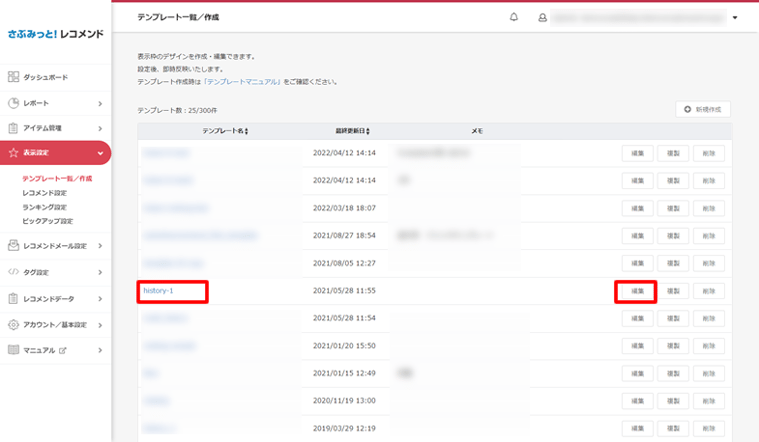Collapse the 表示設定 menu chevron
The width and height of the screenshot is (759, 442).
(x=100, y=153)
